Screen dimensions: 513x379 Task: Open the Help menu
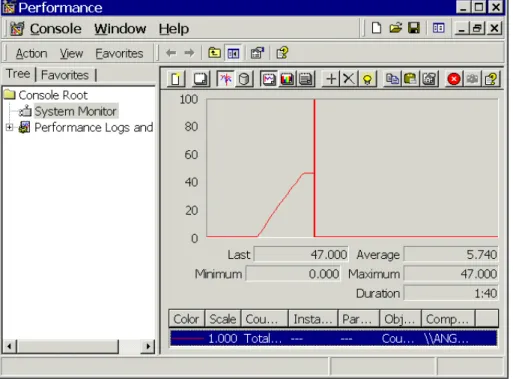(174, 29)
